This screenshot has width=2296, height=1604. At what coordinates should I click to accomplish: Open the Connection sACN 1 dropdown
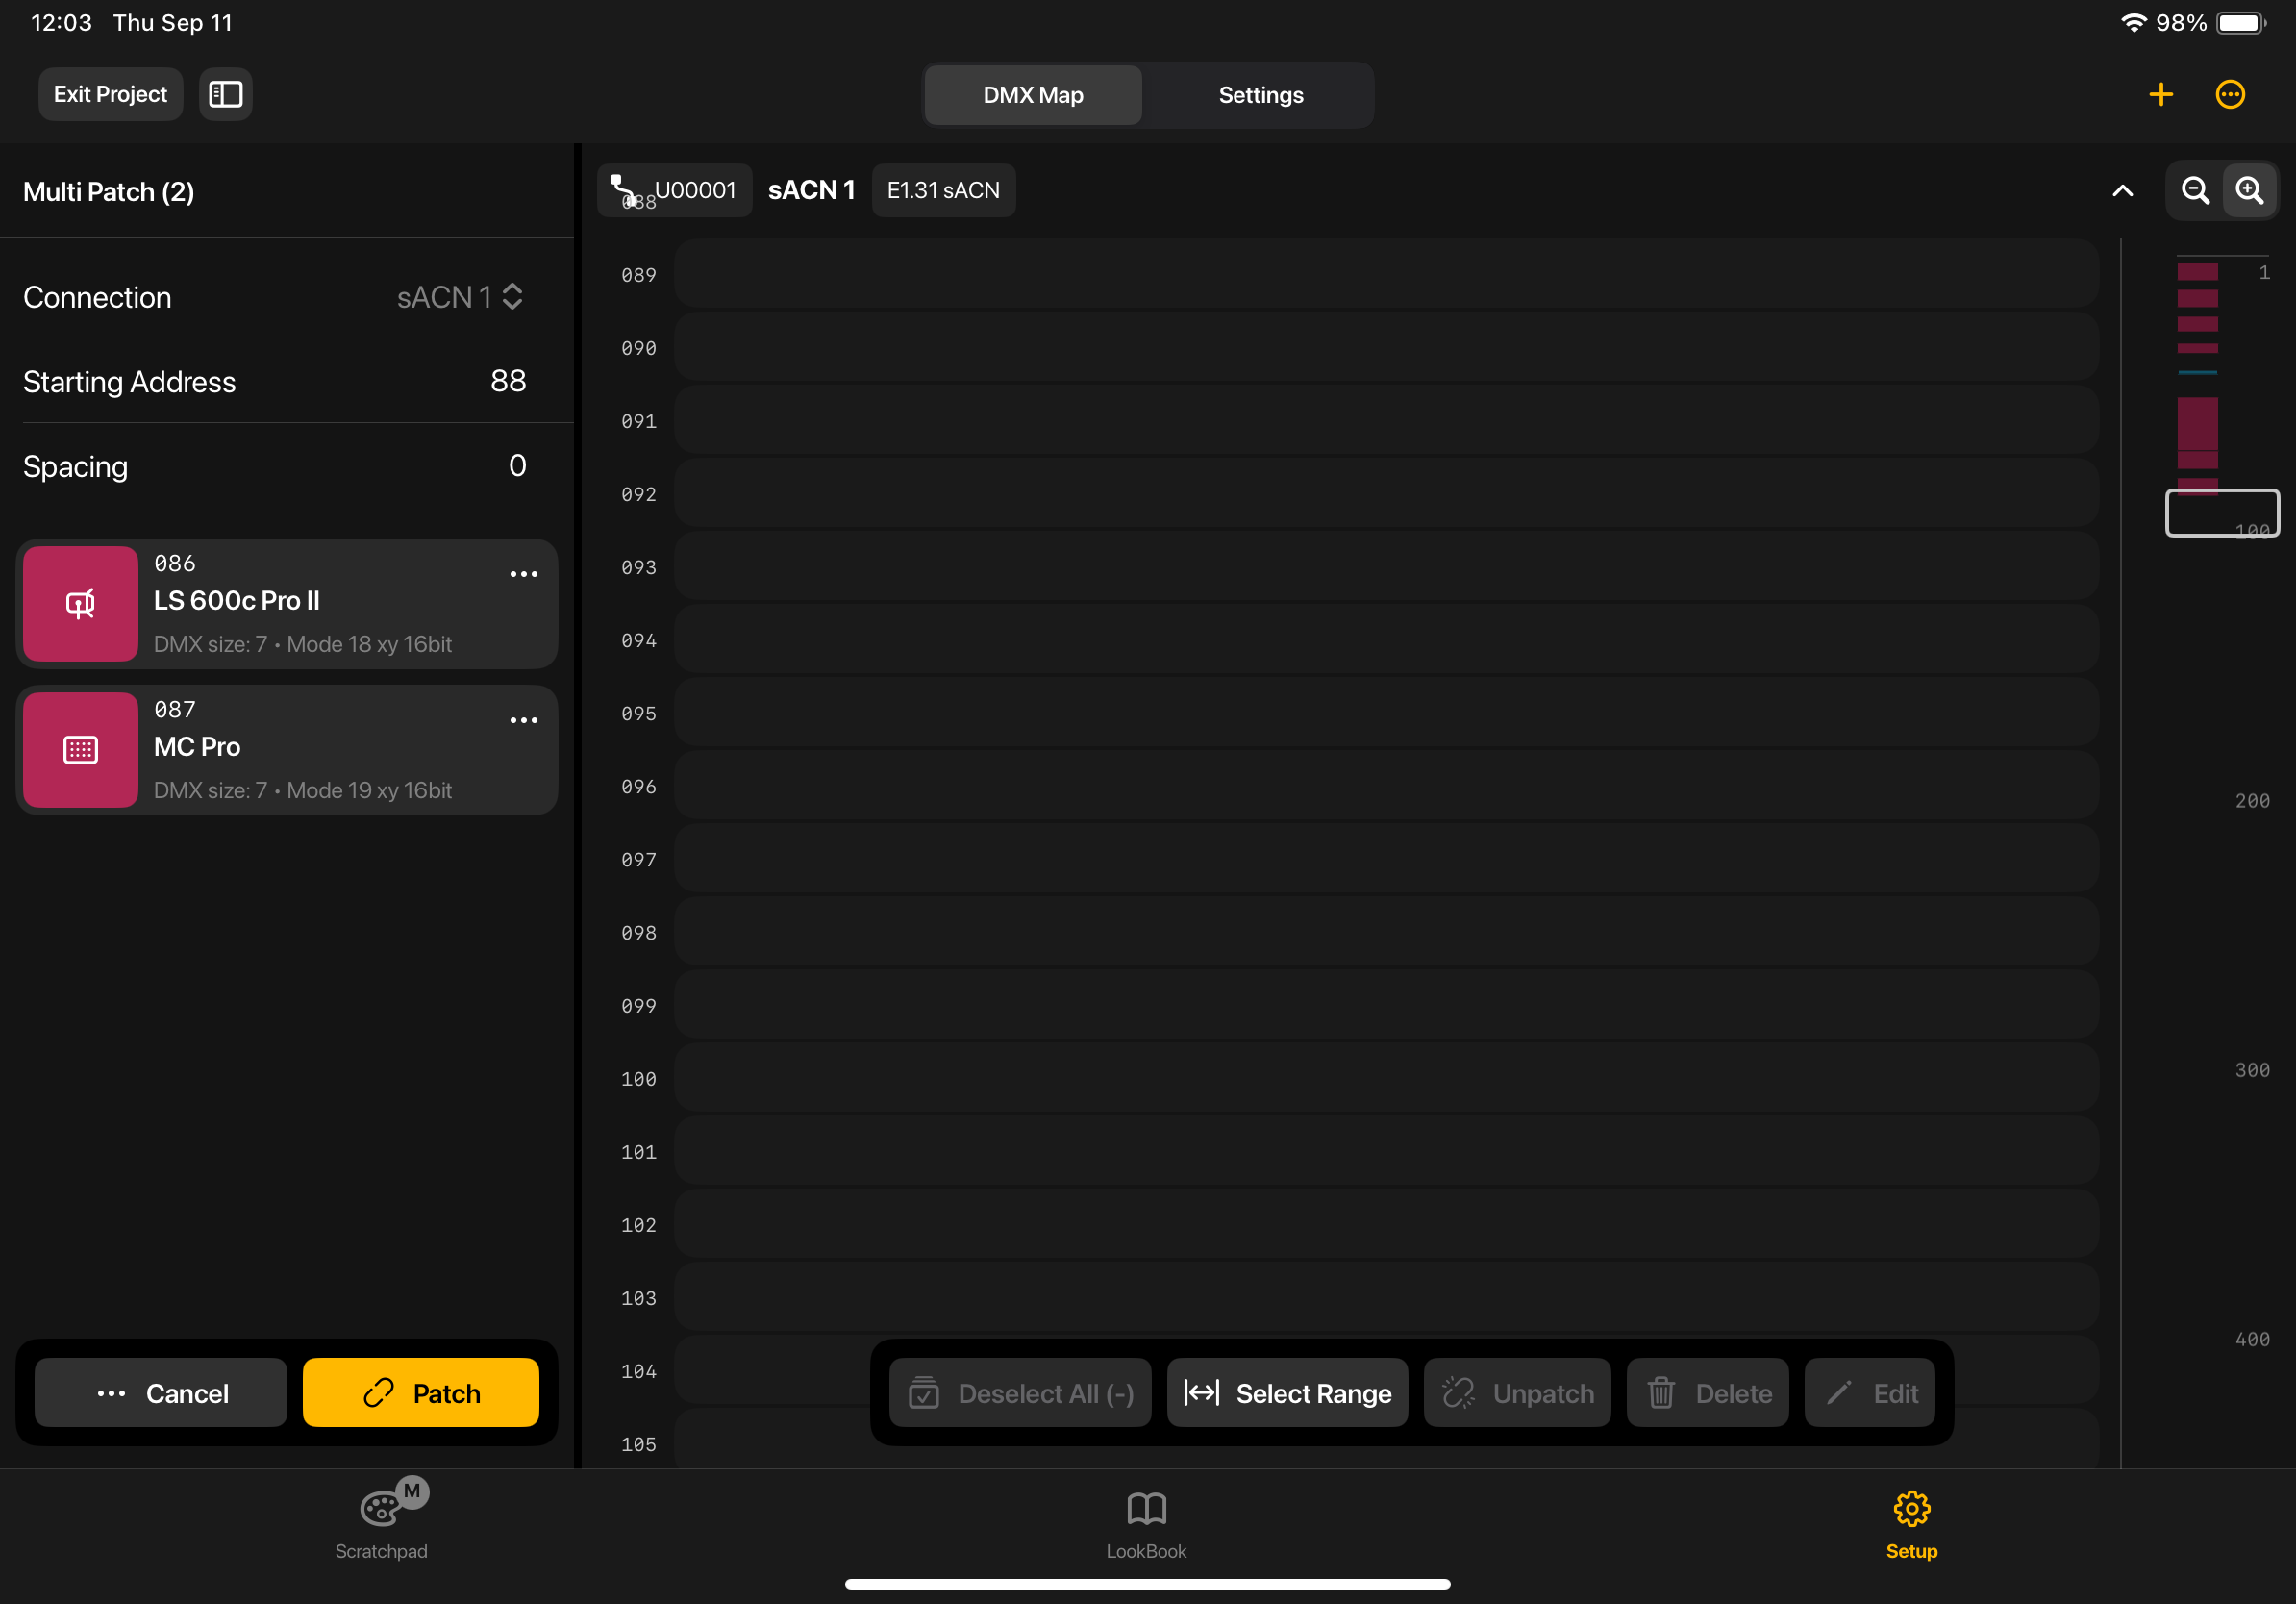click(x=460, y=297)
